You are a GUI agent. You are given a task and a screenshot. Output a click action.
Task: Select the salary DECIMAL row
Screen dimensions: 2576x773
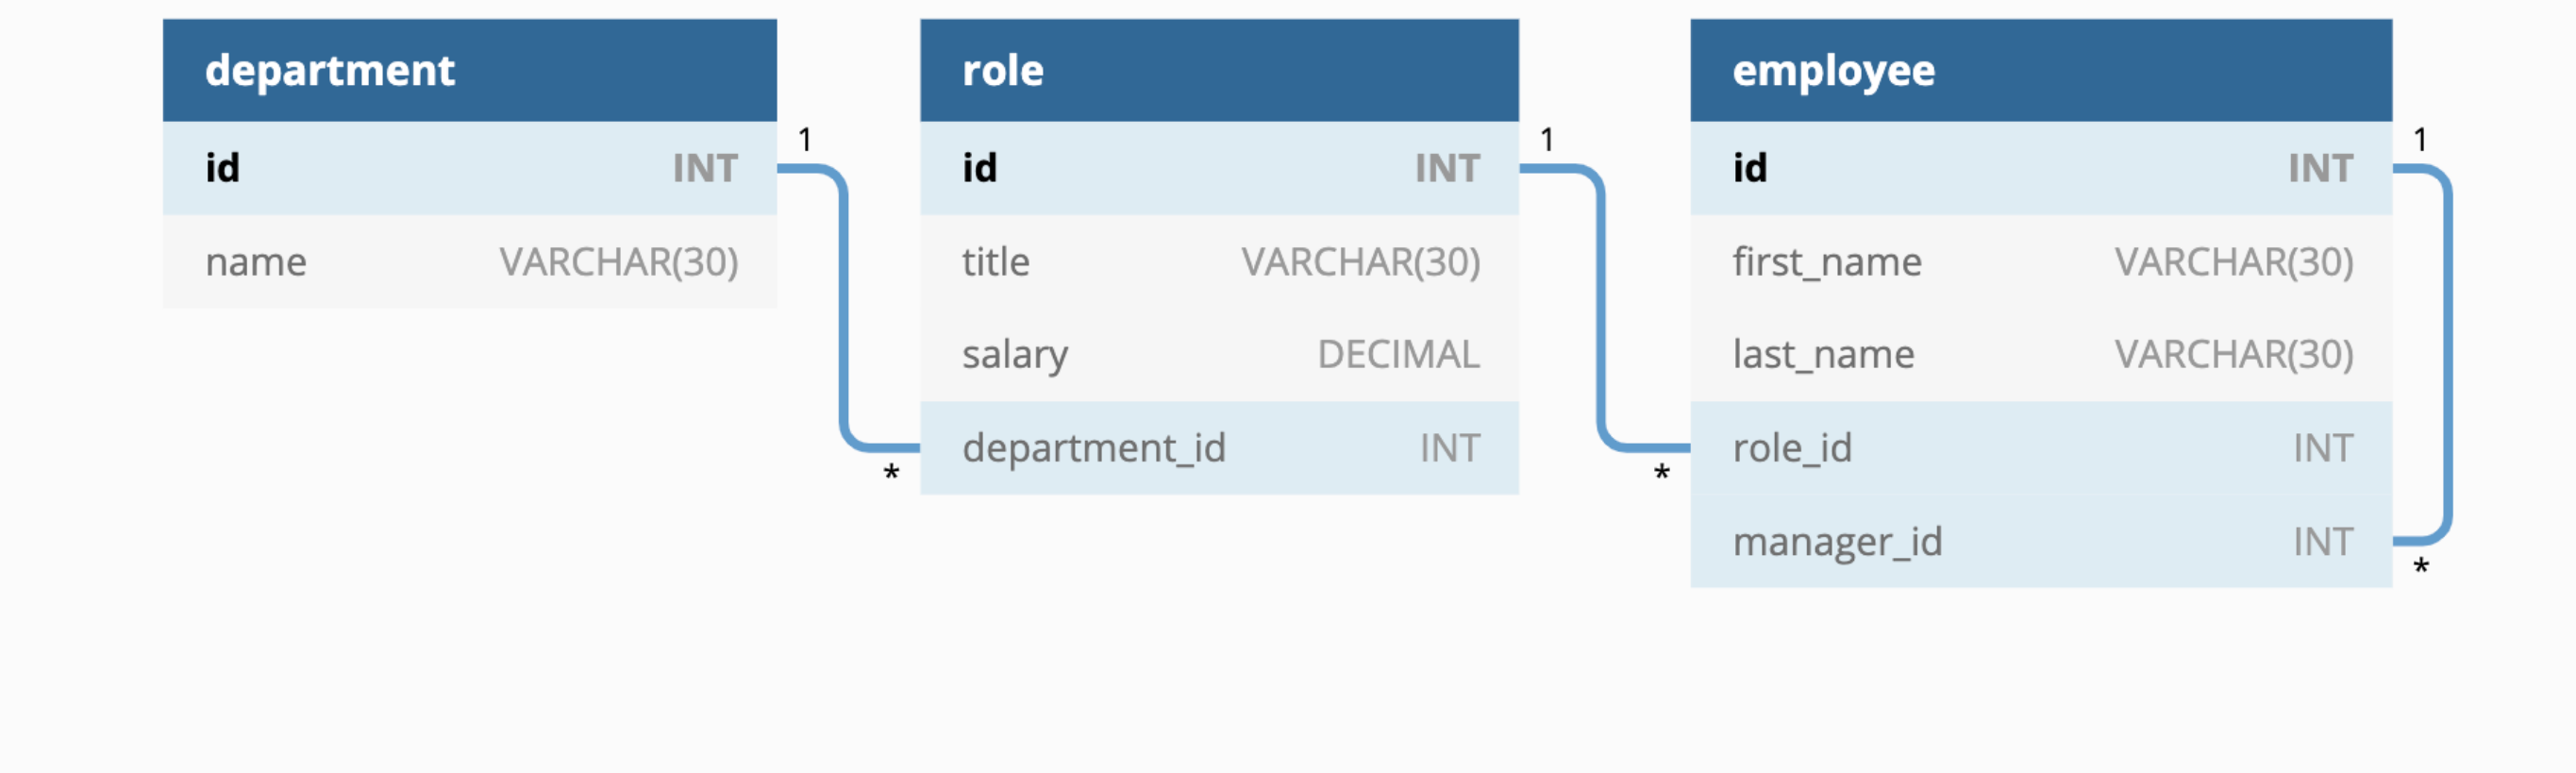point(1218,355)
